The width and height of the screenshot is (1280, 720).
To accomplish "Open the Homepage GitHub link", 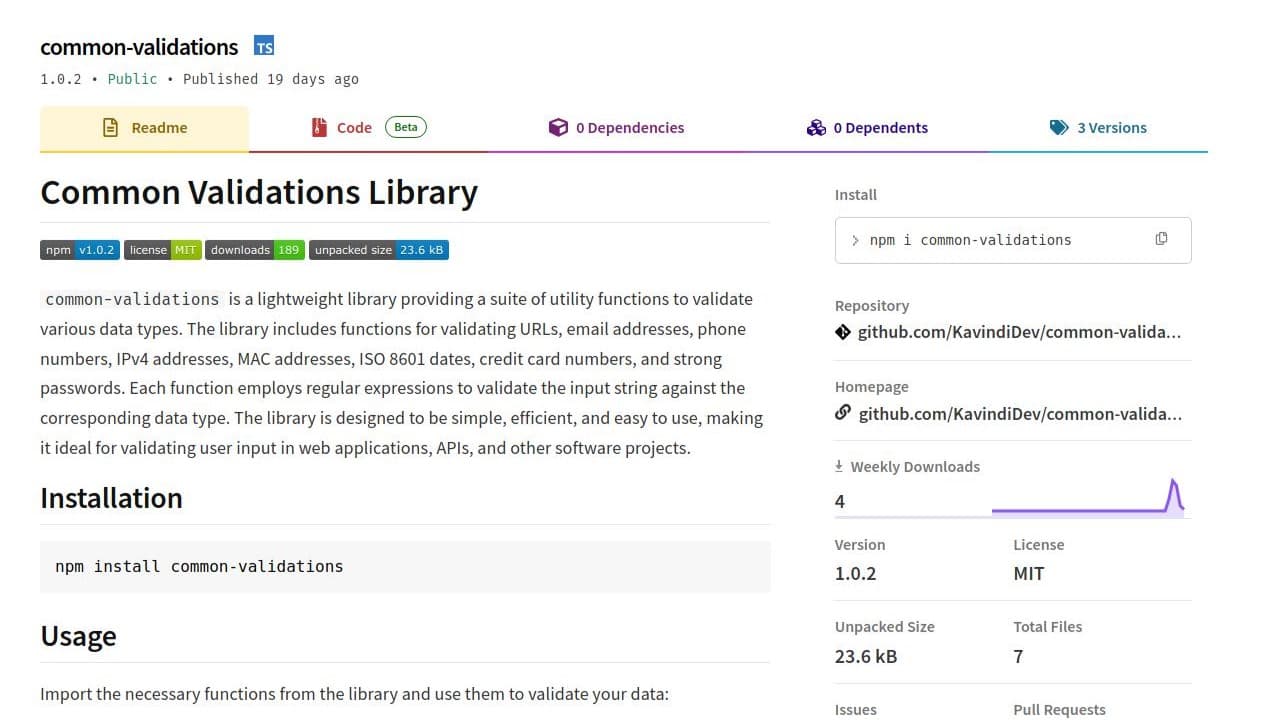I will [x=1019, y=413].
